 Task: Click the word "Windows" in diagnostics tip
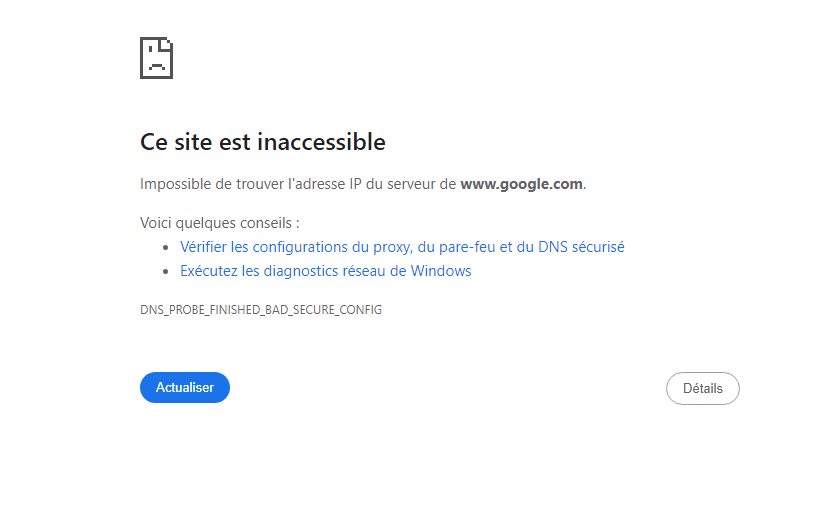441,271
